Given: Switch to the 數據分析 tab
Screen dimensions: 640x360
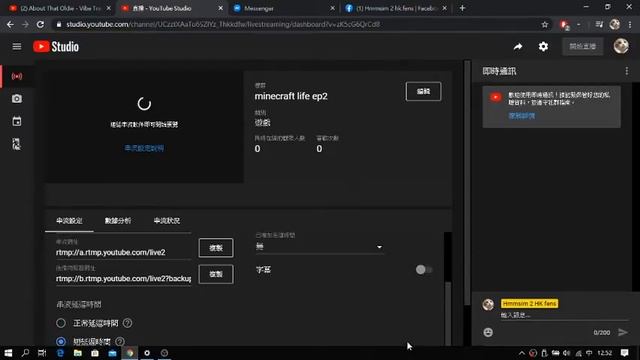Looking at the screenshot, I should click(x=118, y=221).
